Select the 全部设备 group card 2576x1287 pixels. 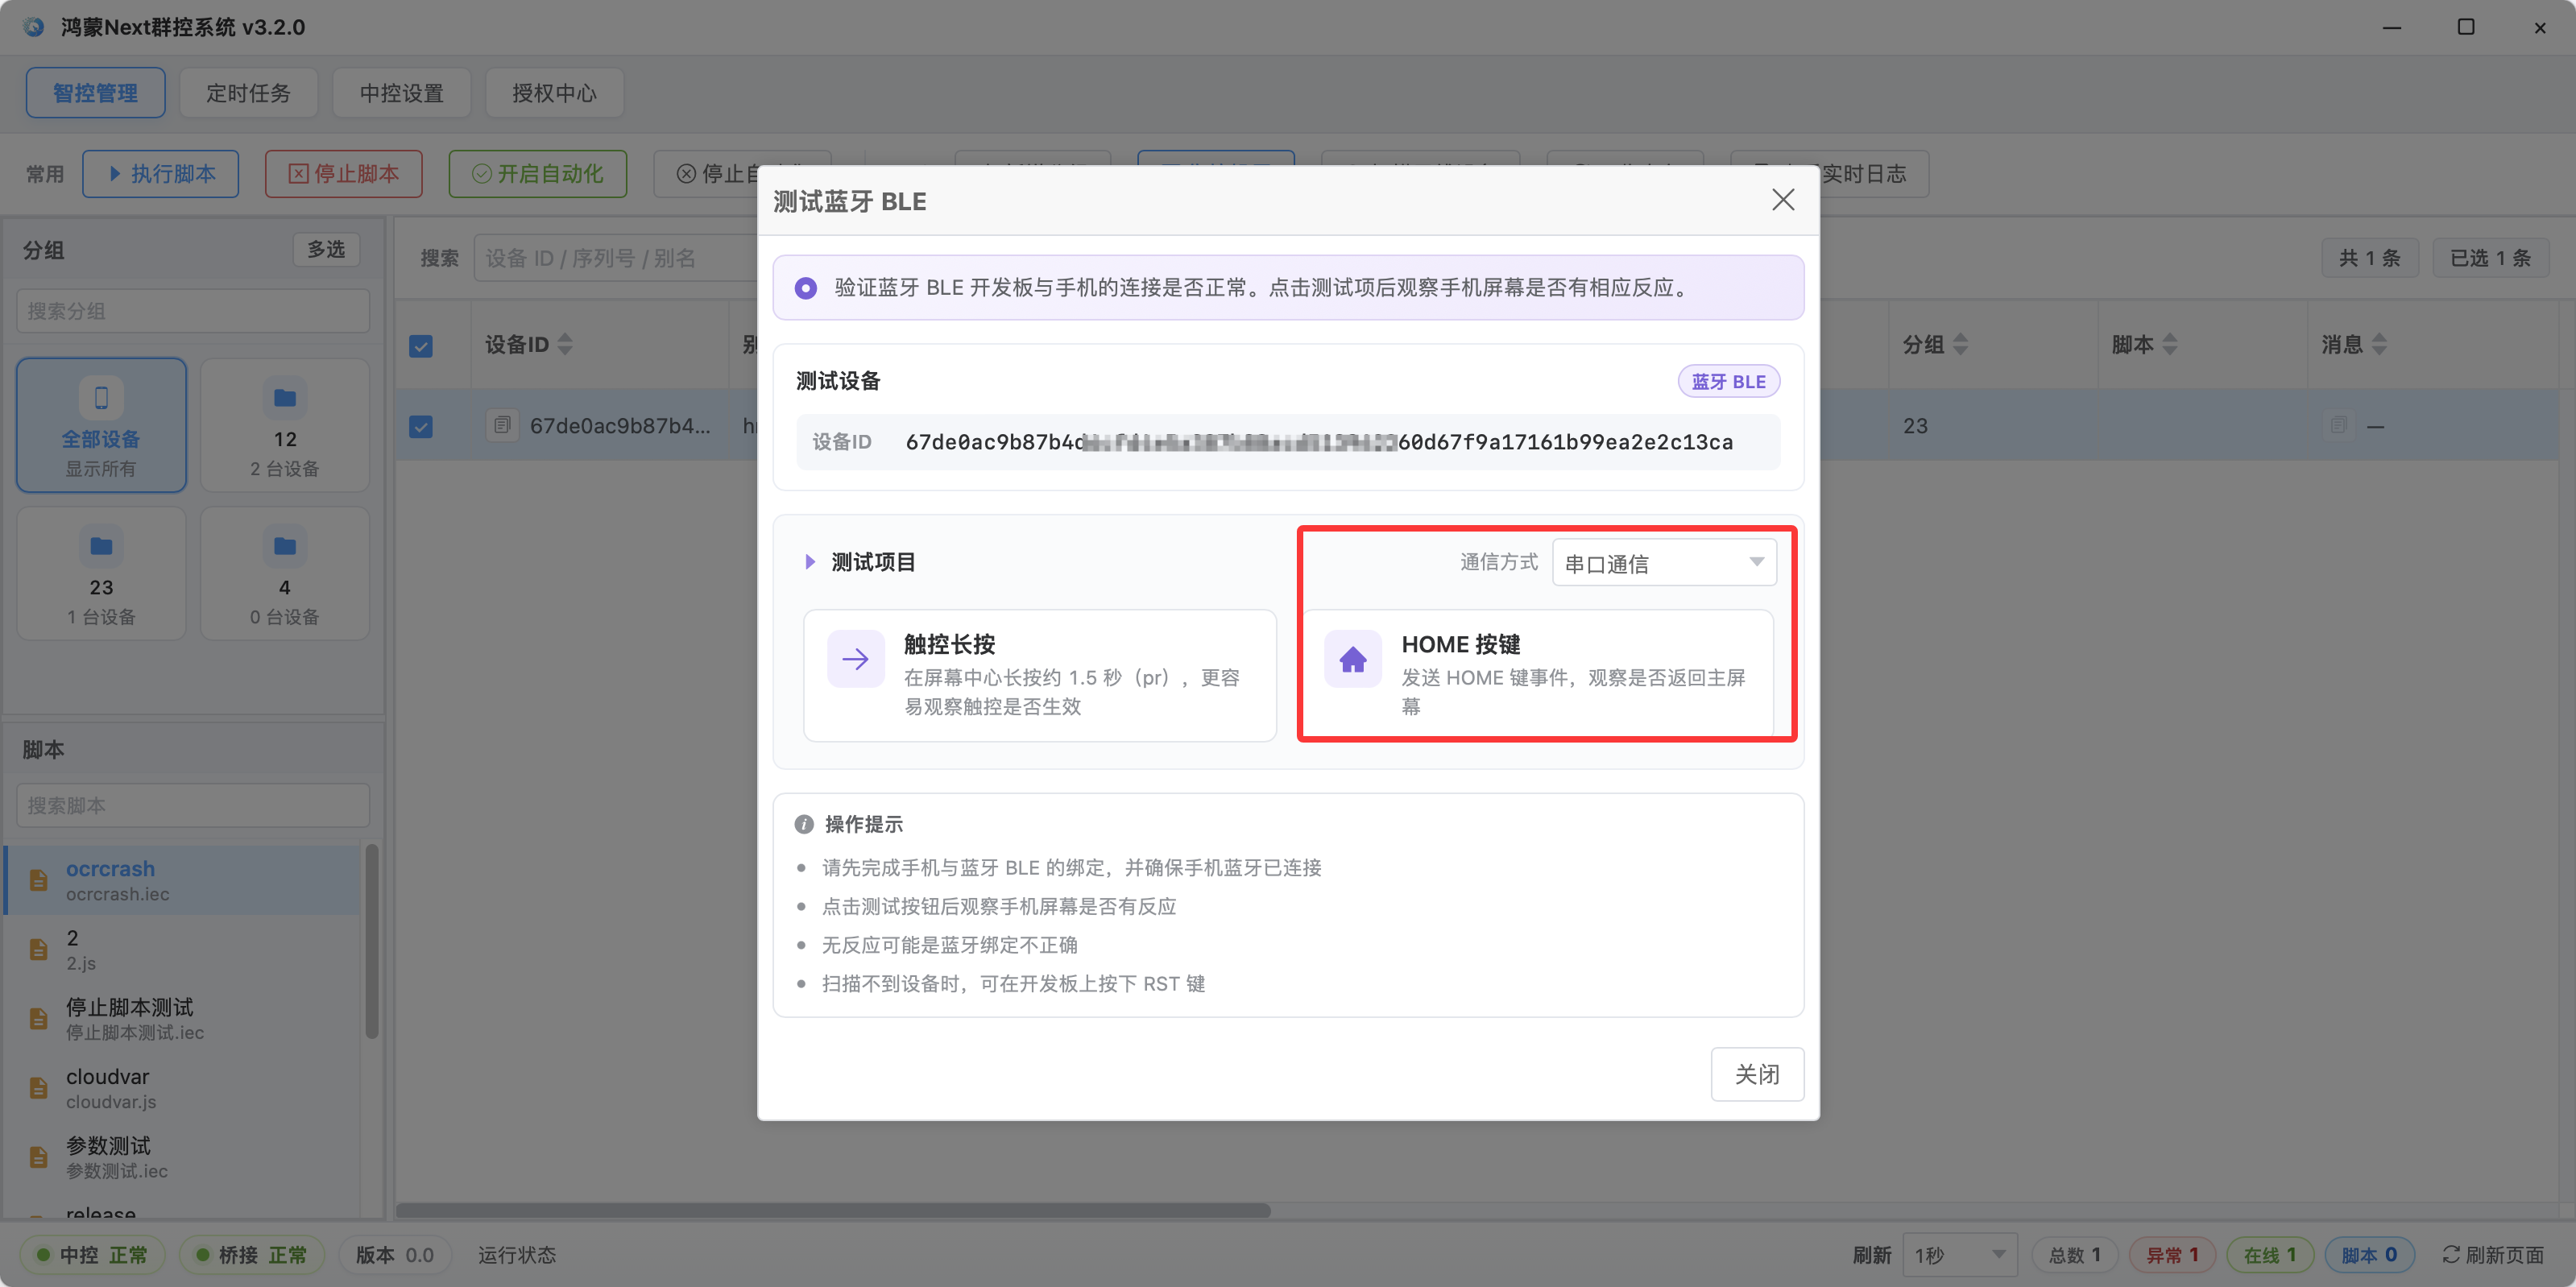pyautogui.click(x=101, y=425)
